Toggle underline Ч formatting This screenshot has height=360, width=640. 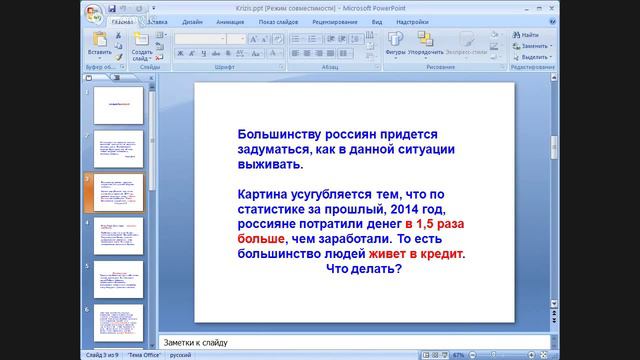204,53
